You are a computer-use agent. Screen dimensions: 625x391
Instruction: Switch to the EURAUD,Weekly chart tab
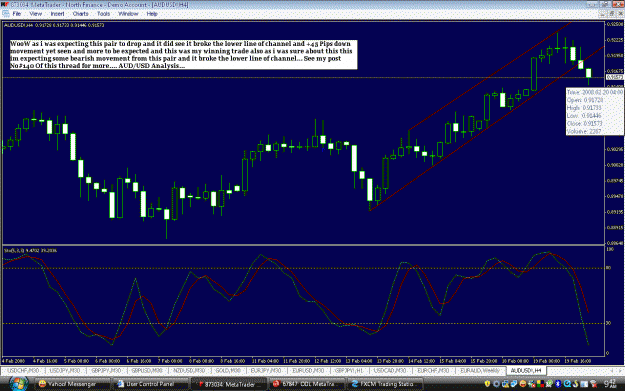[480, 371]
